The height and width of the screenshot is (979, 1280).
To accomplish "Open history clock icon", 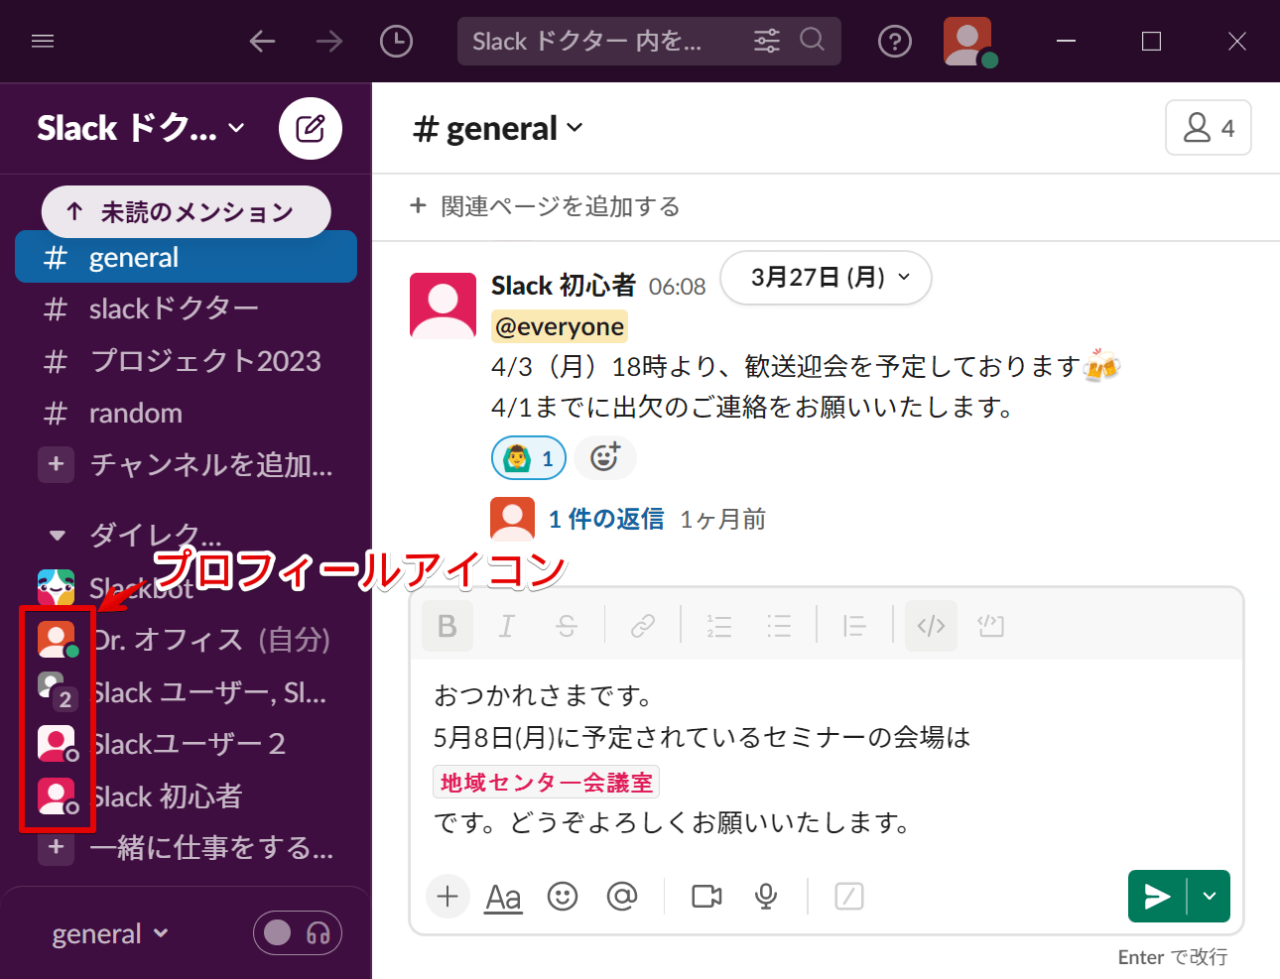I will point(396,41).
